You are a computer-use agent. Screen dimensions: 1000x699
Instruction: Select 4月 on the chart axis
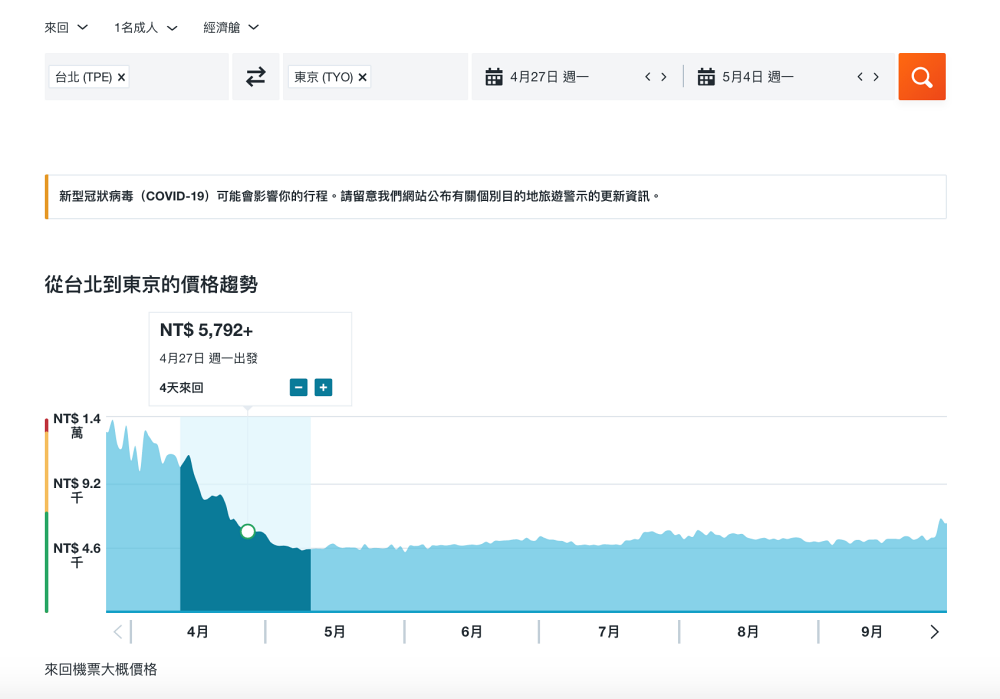[x=198, y=631]
